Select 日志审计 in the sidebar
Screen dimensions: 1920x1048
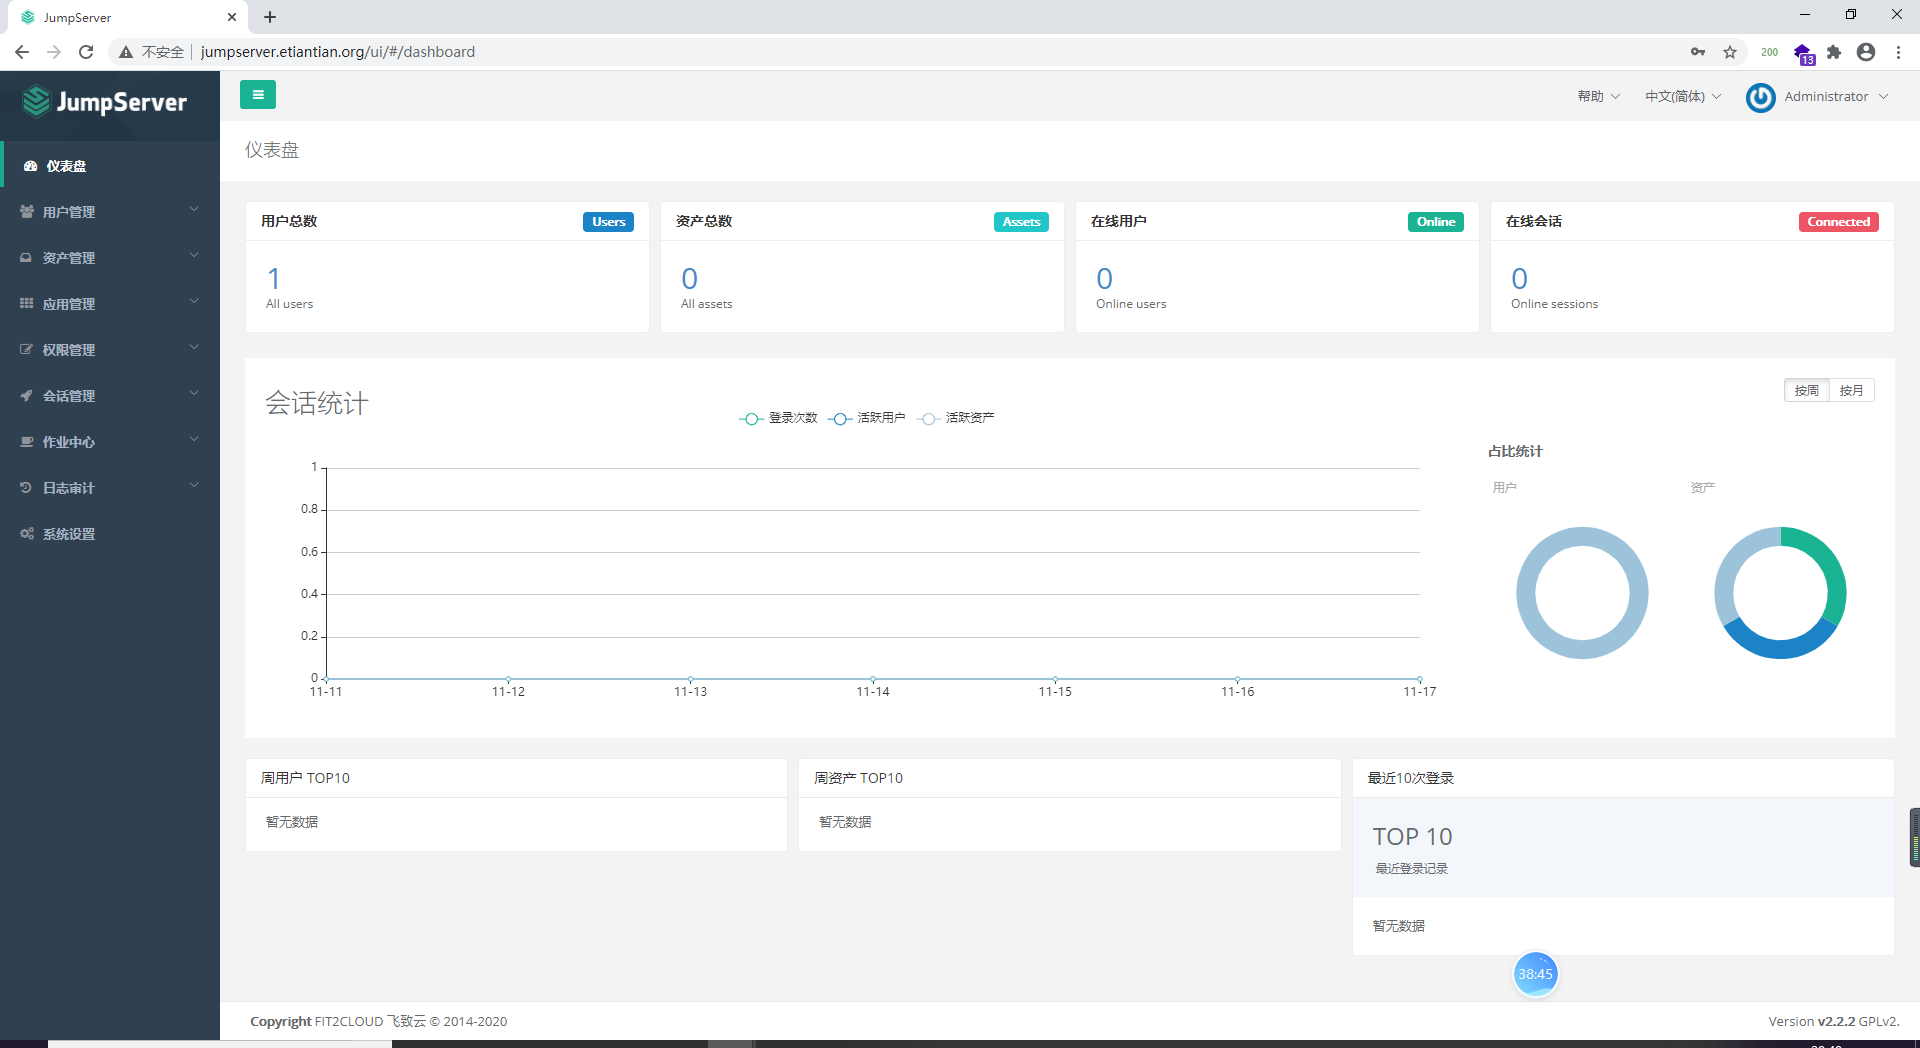[x=26, y=487]
